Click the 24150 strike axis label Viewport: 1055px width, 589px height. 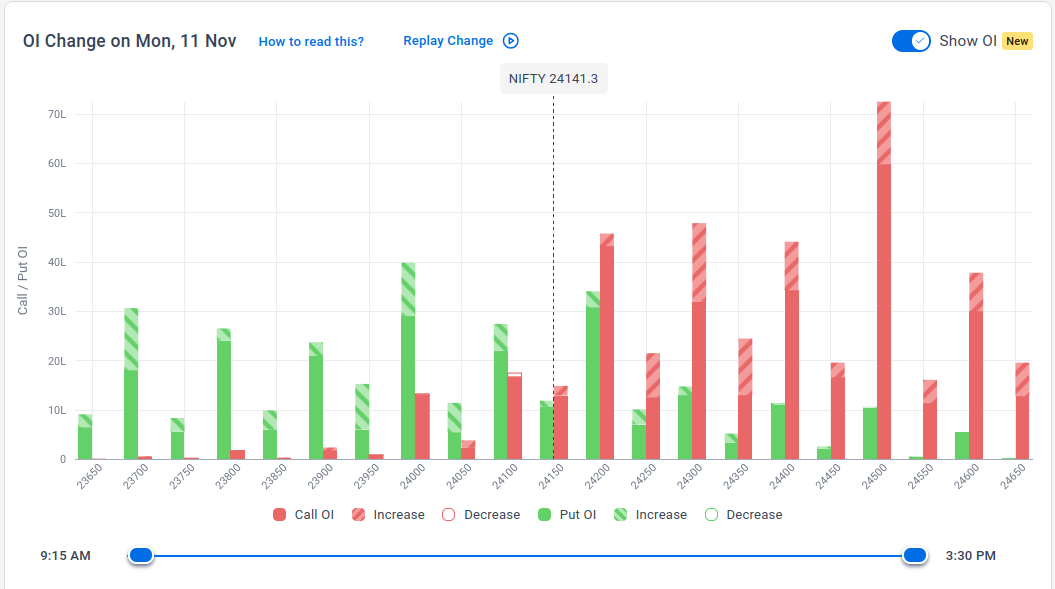551,476
